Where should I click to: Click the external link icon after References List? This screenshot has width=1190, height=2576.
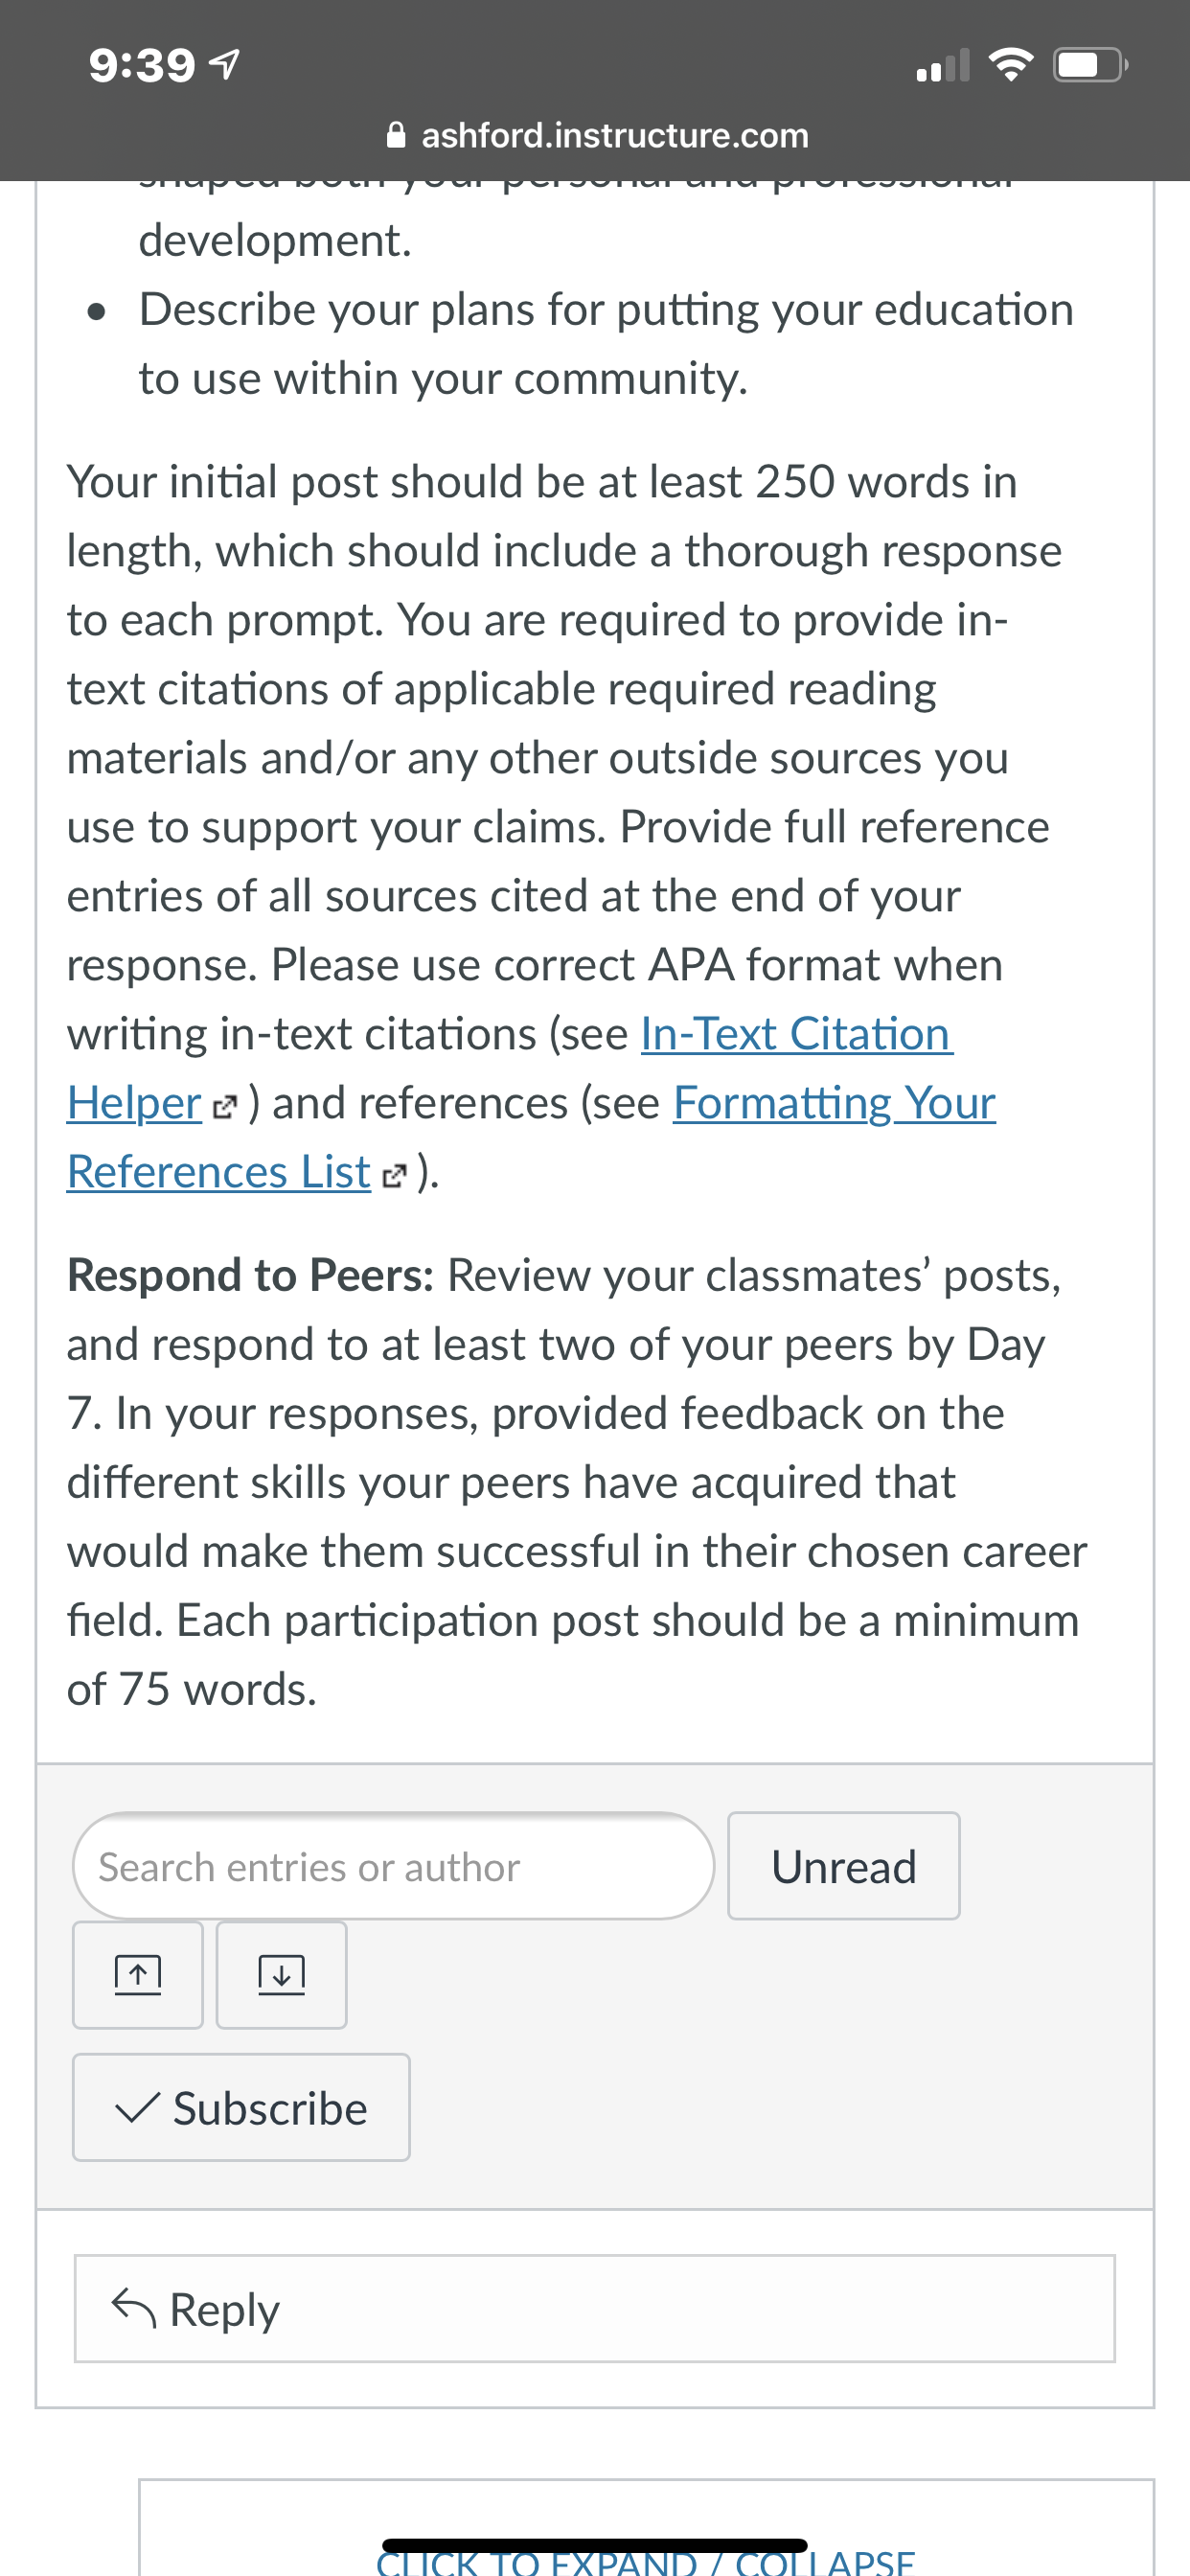point(394,1175)
